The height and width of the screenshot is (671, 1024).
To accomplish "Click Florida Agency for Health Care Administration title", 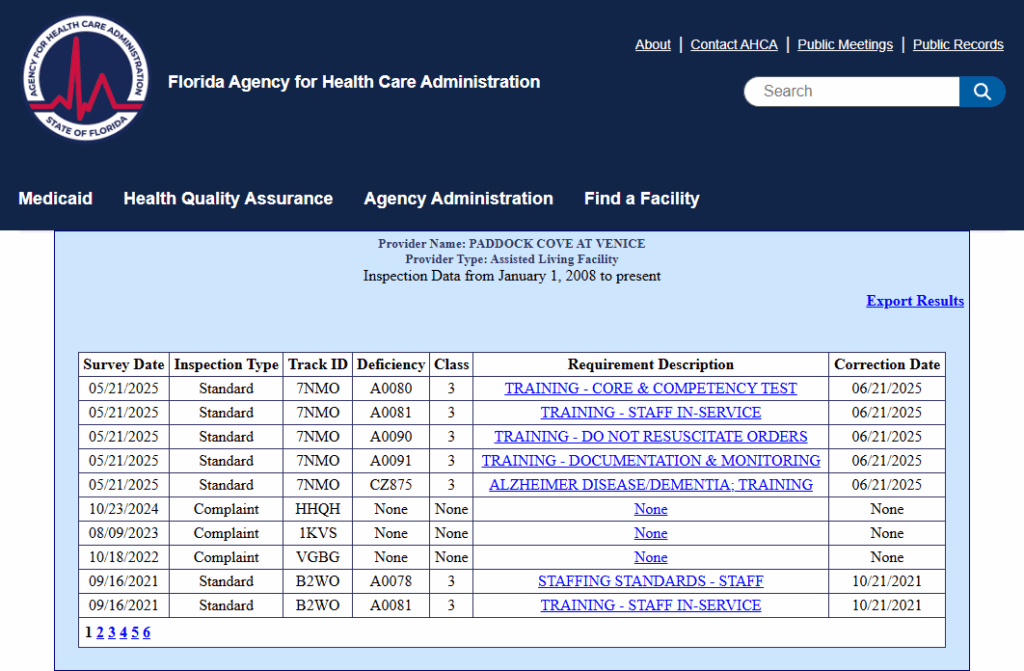I will (354, 82).
